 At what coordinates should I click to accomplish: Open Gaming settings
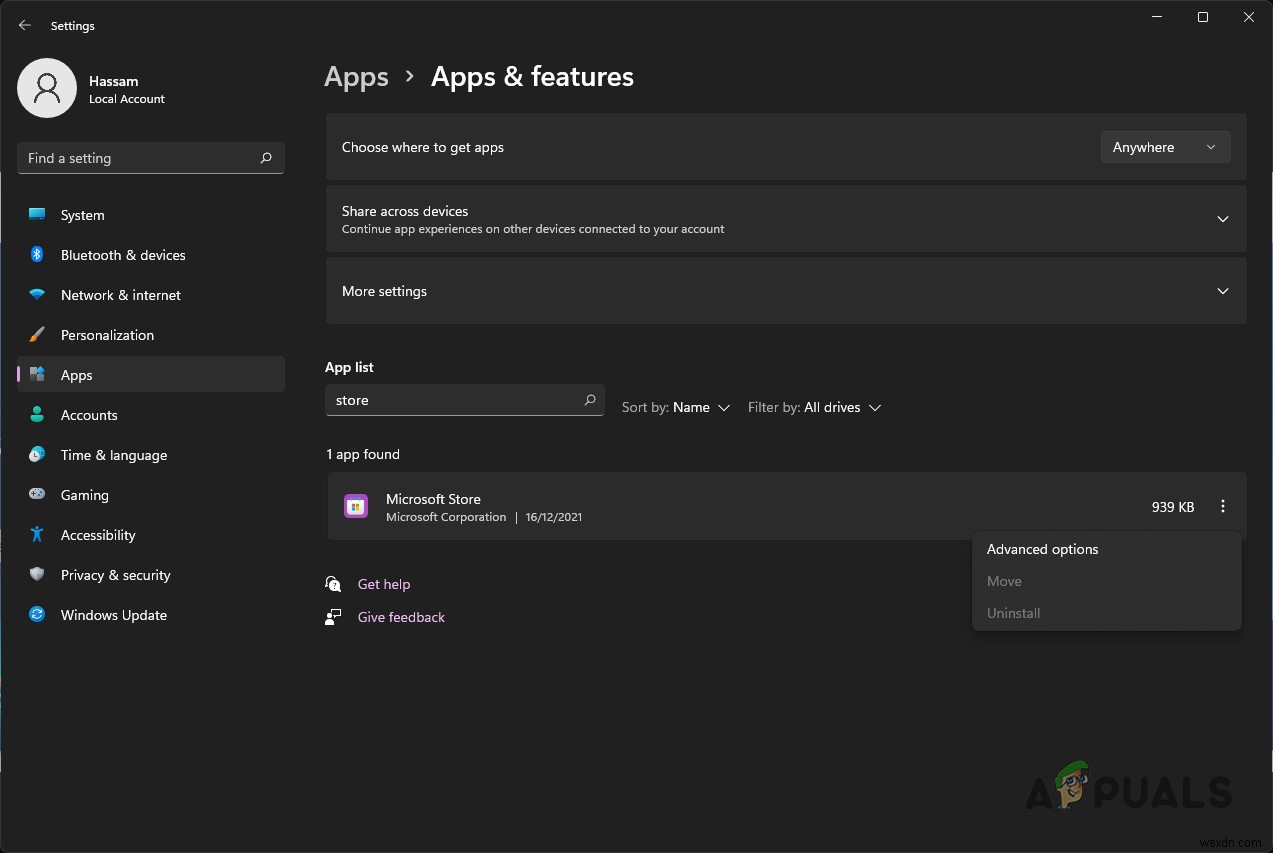[84, 494]
